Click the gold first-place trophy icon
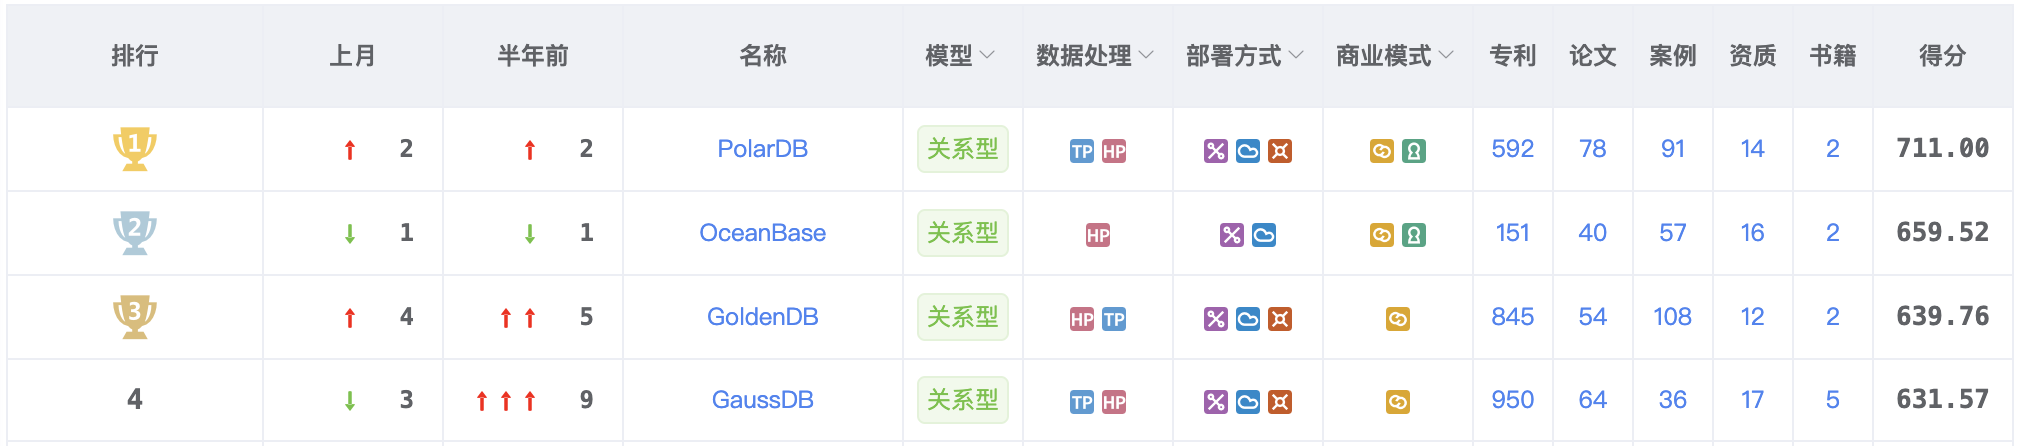Image resolution: width=2018 pixels, height=446 pixels. pyautogui.click(x=134, y=149)
